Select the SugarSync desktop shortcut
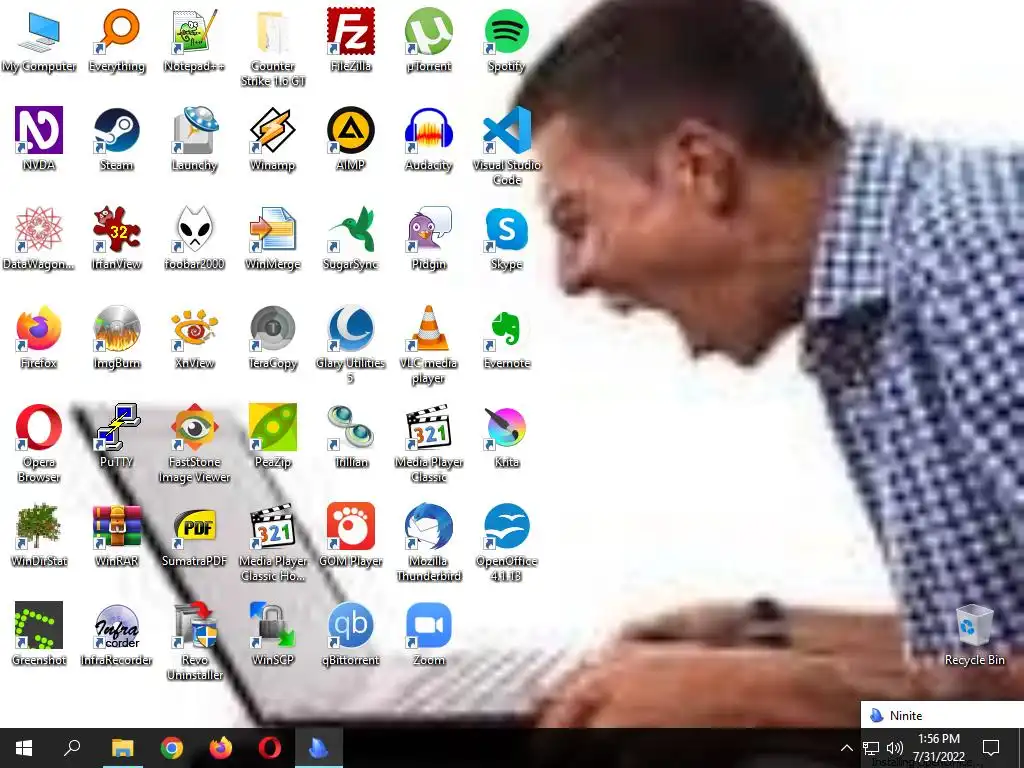Image resolution: width=1024 pixels, height=768 pixels. (x=351, y=238)
